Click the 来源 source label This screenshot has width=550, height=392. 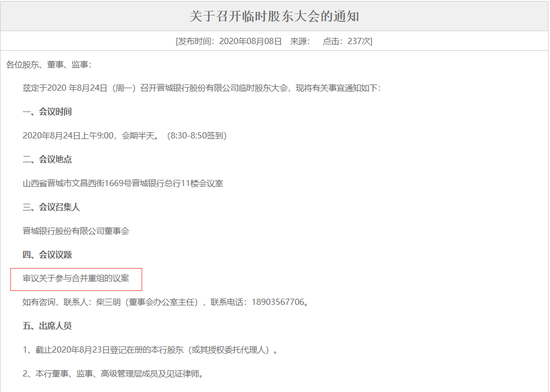point(300,41)
